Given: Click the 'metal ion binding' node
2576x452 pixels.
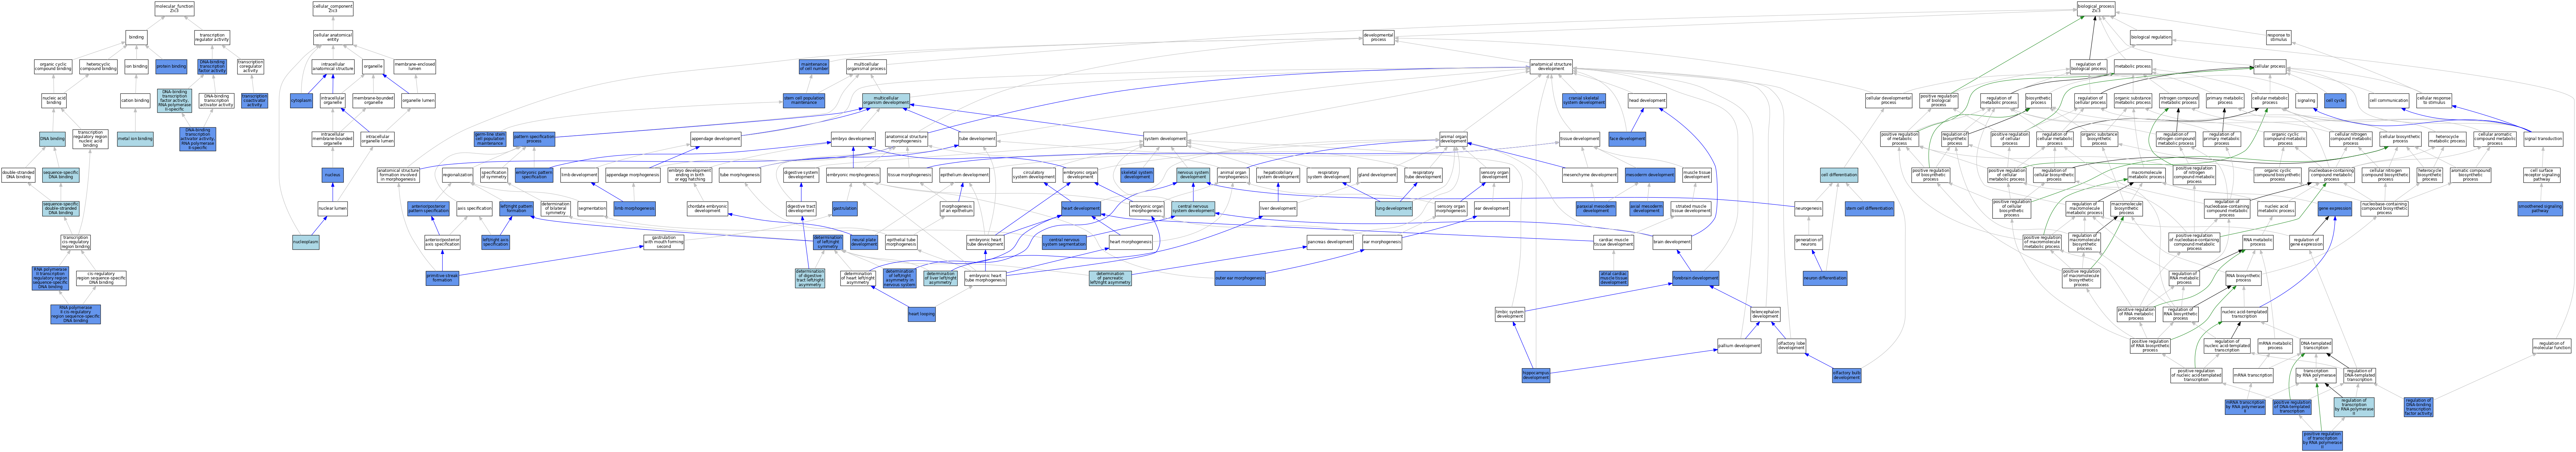Looking at the screenshot, I should click(135, 139).
